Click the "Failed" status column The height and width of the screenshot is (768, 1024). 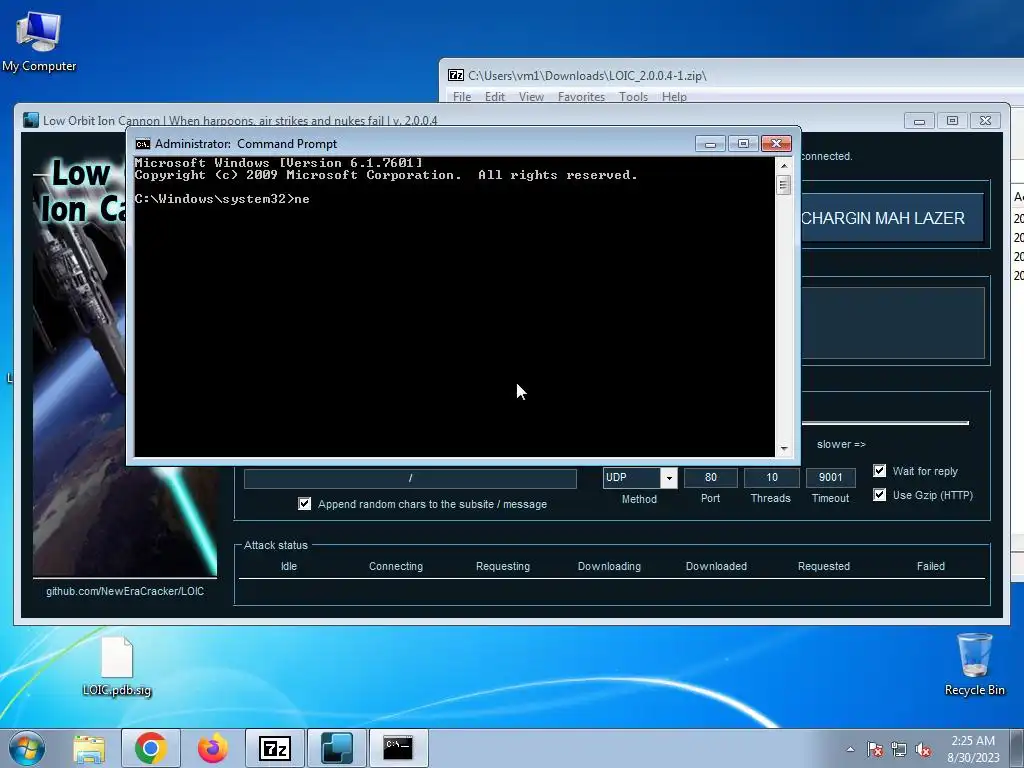(x=931, y=566)
